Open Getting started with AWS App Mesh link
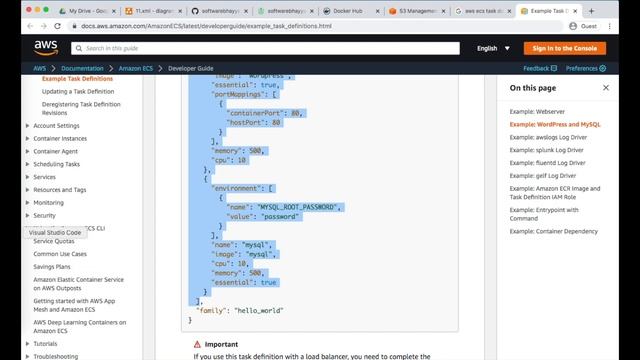 pos(74,305)
